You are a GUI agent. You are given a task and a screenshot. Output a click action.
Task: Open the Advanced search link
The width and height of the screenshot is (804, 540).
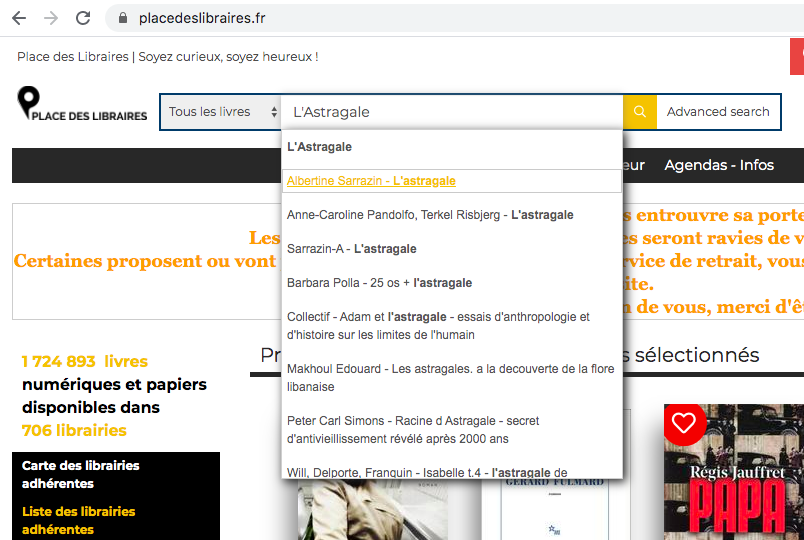(x=718, y=112)
